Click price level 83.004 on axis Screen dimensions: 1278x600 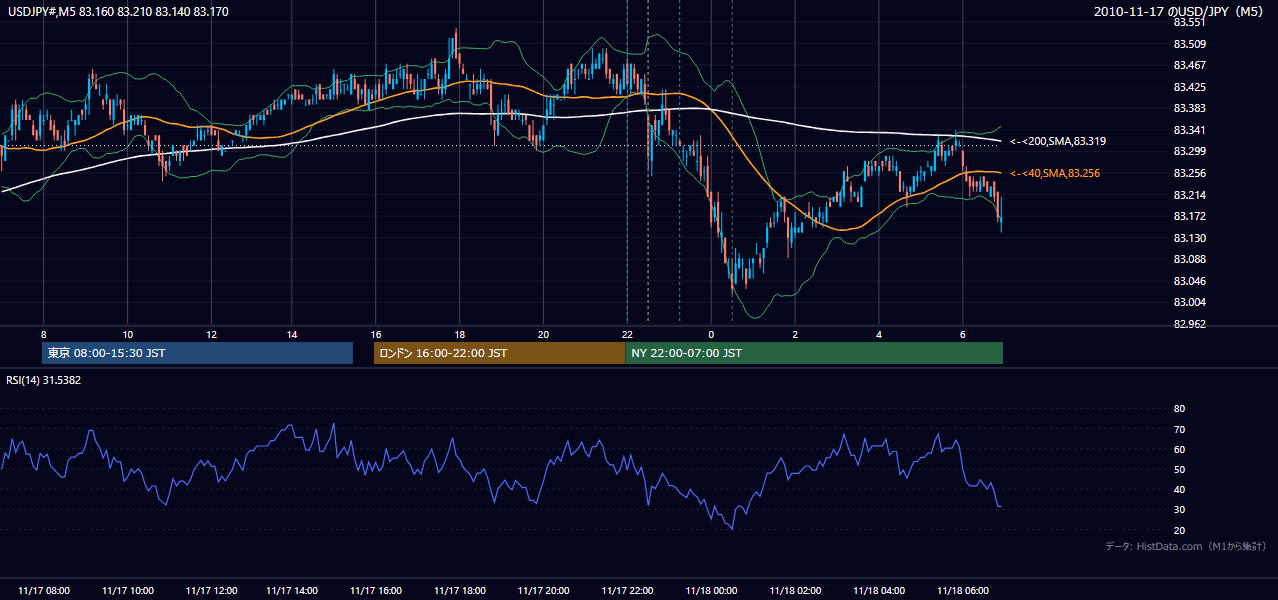point(1188,302)
